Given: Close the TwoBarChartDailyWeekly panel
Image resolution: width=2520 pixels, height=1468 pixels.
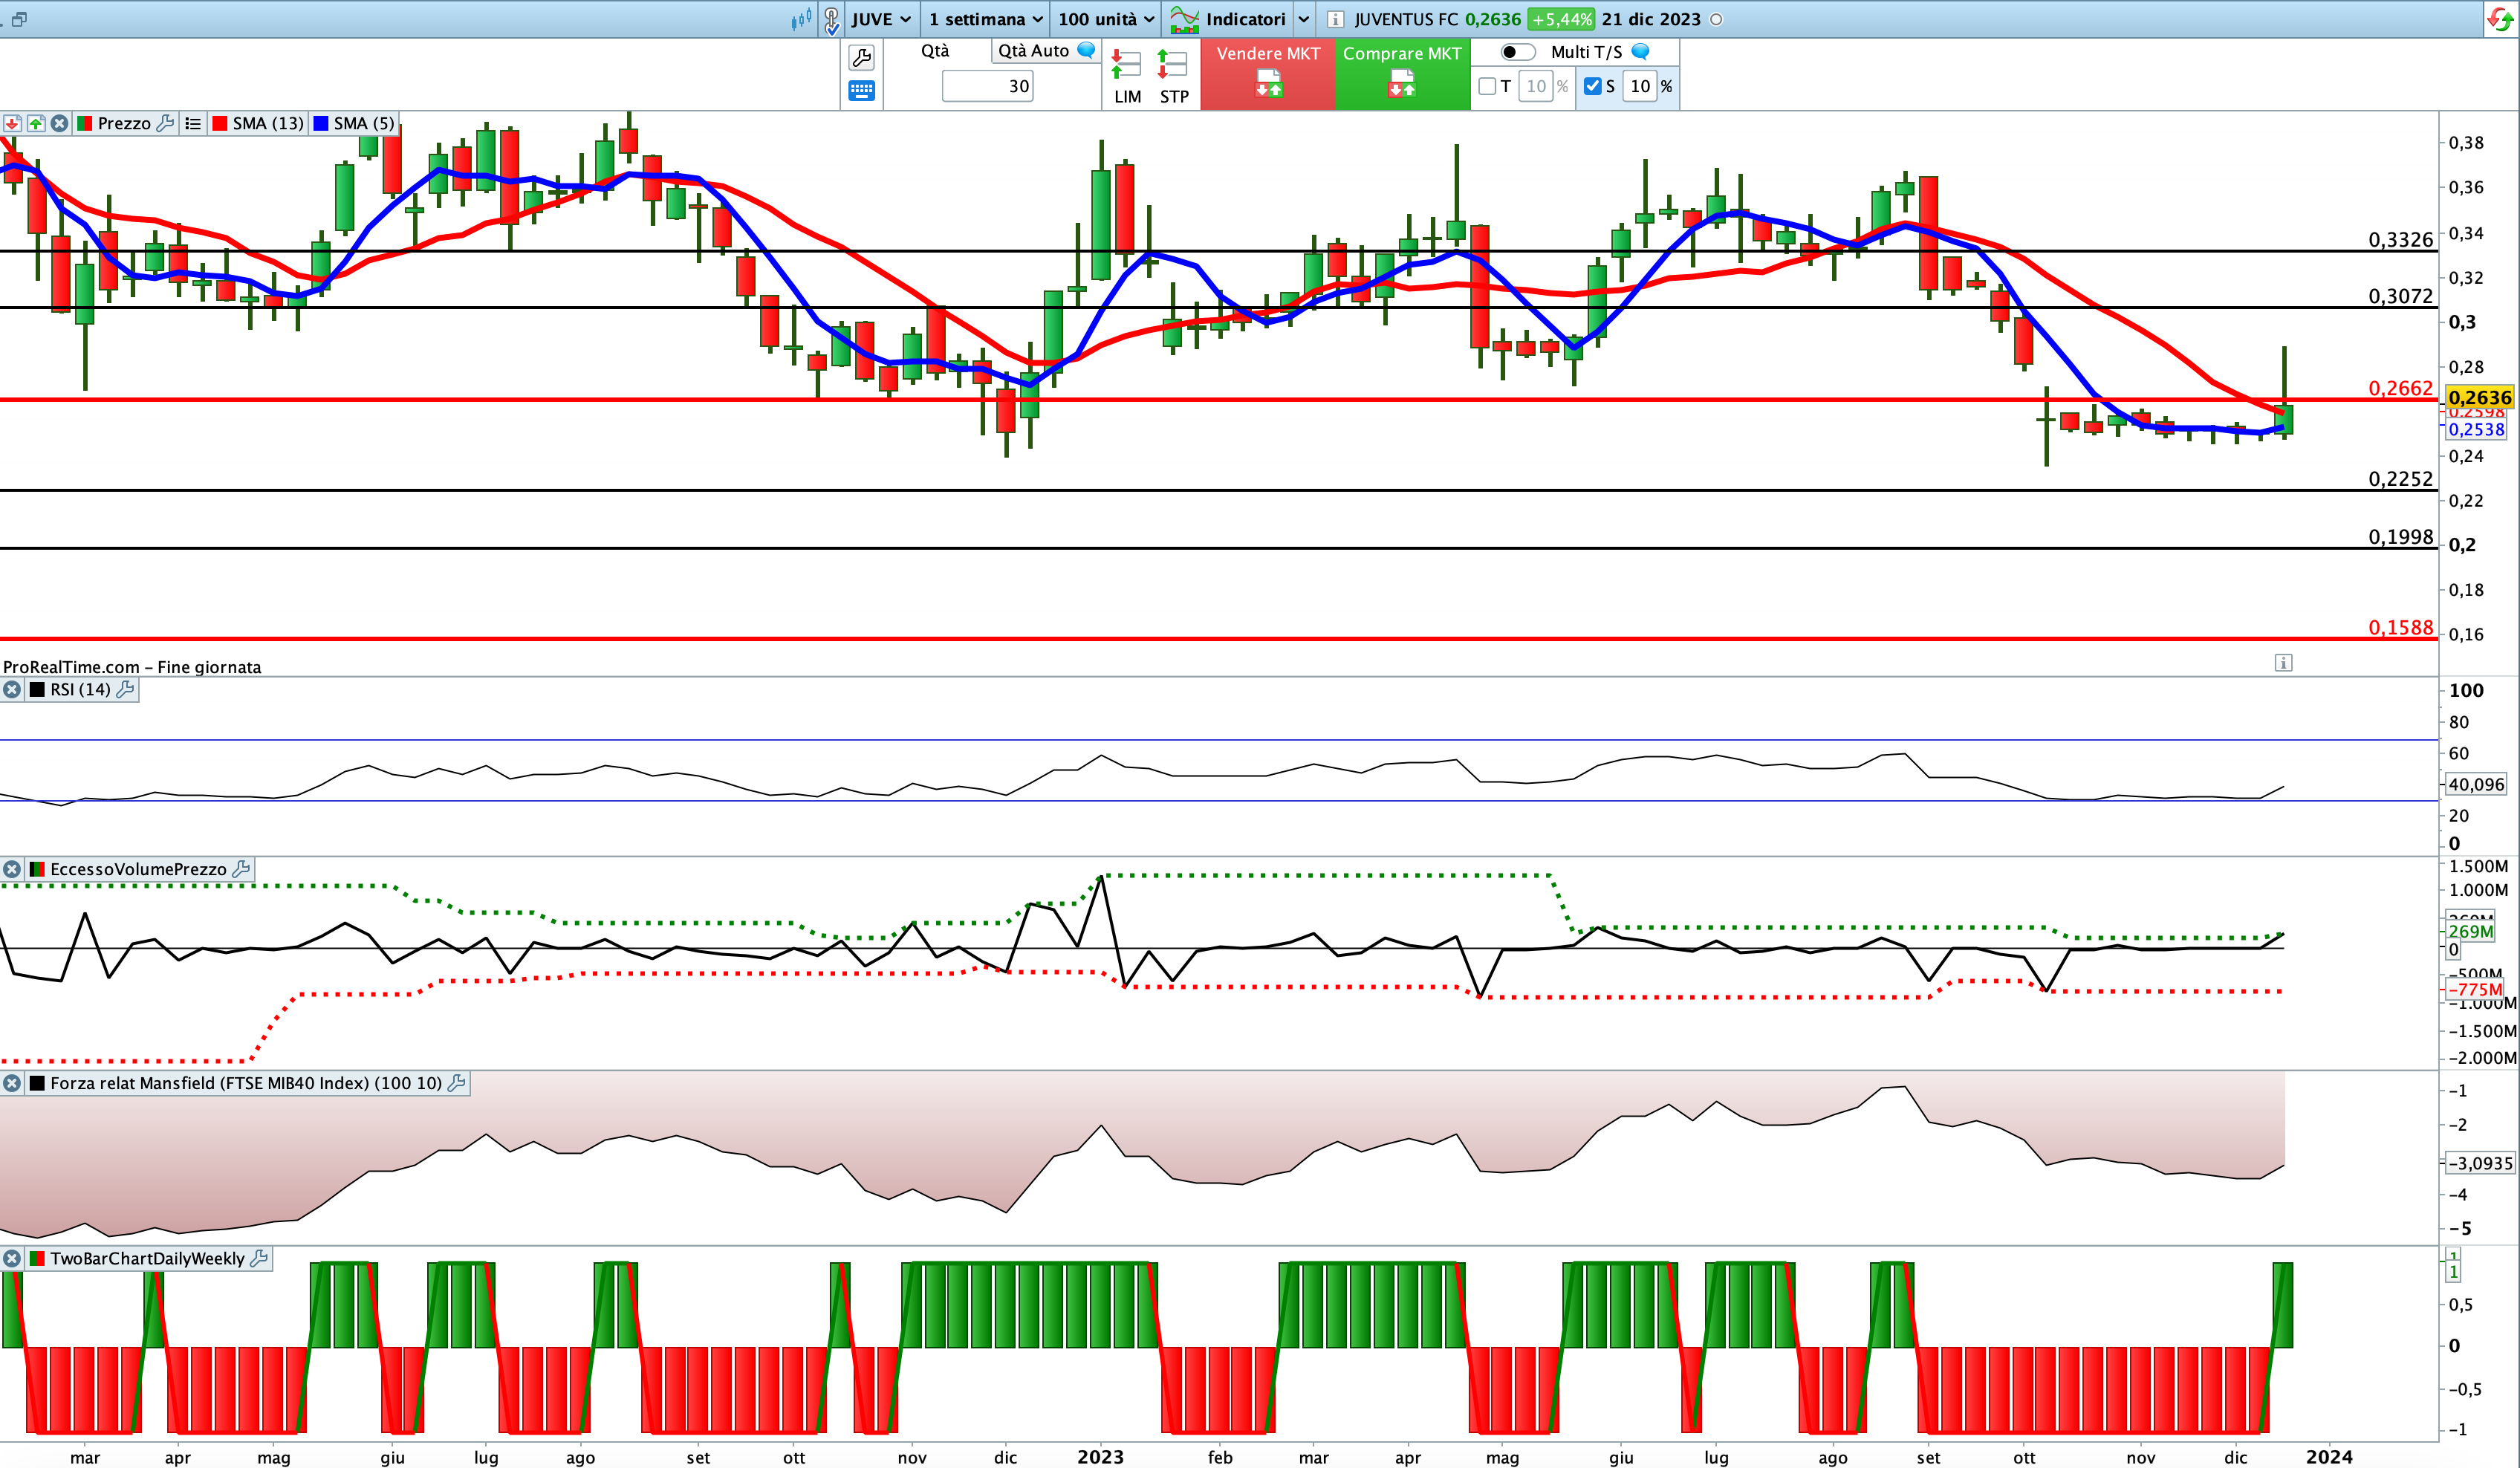Looking at the screenshot, I should tap(12, 1258).
